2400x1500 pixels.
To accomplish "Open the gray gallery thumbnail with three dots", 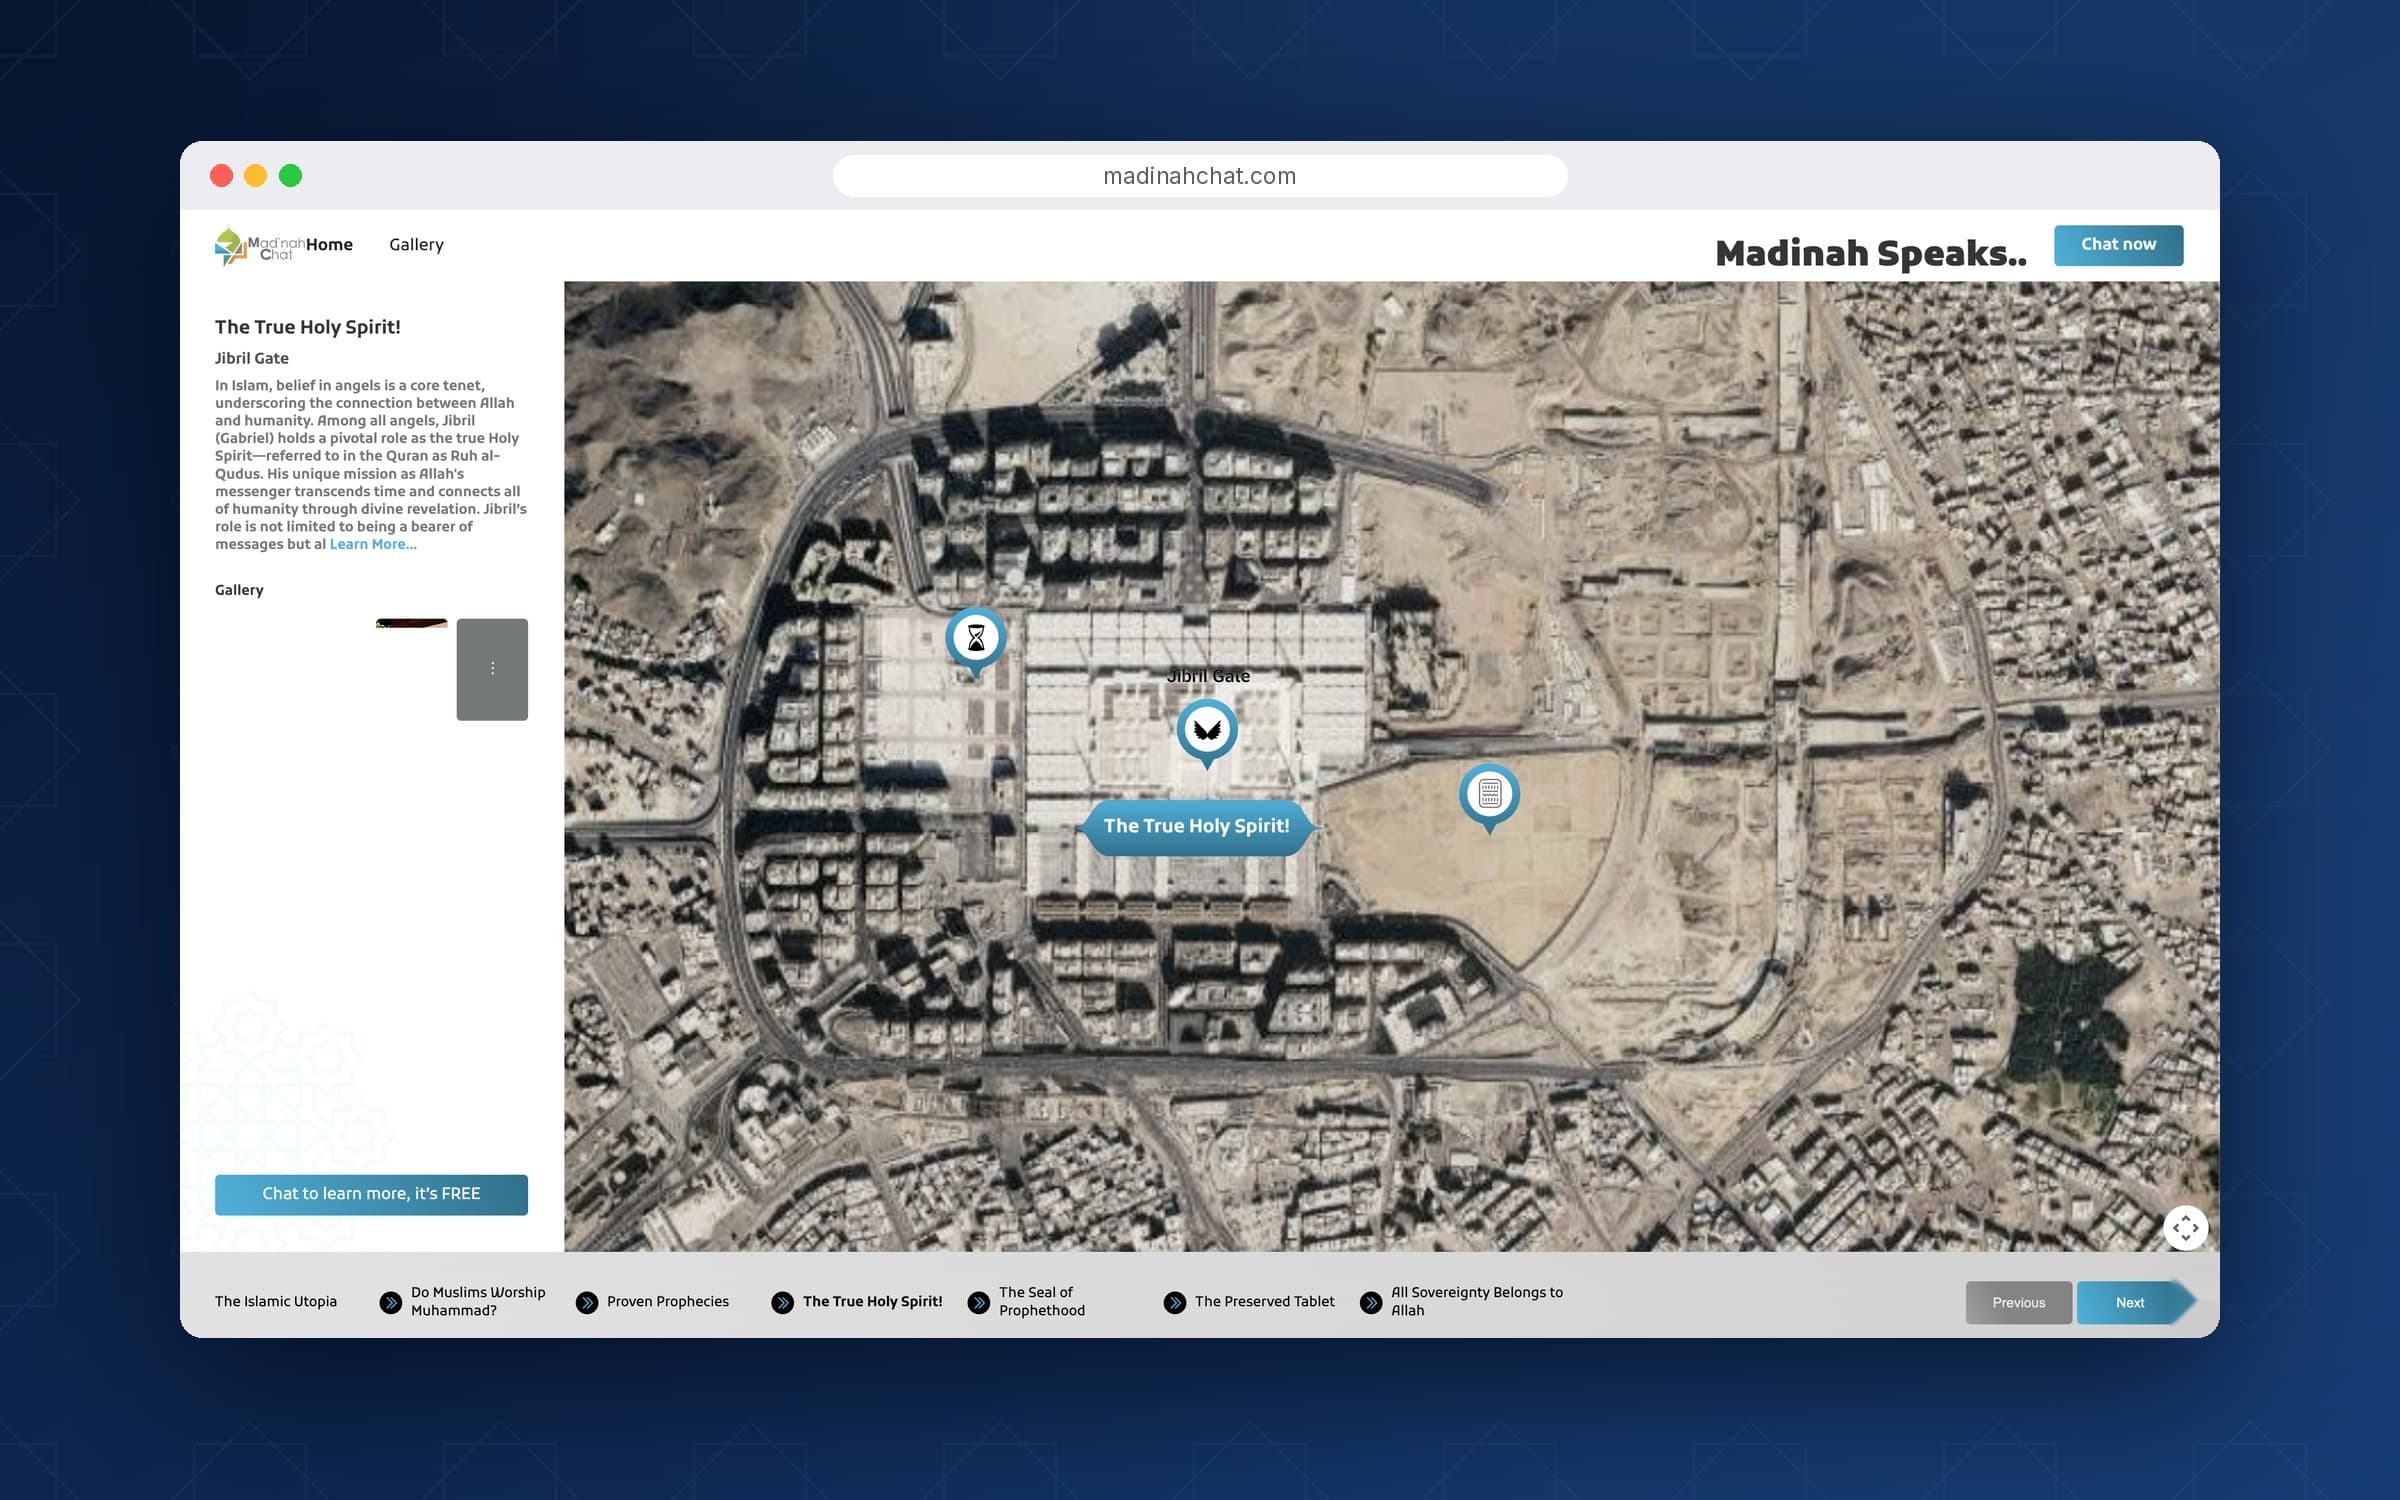I will pos(492,669).
